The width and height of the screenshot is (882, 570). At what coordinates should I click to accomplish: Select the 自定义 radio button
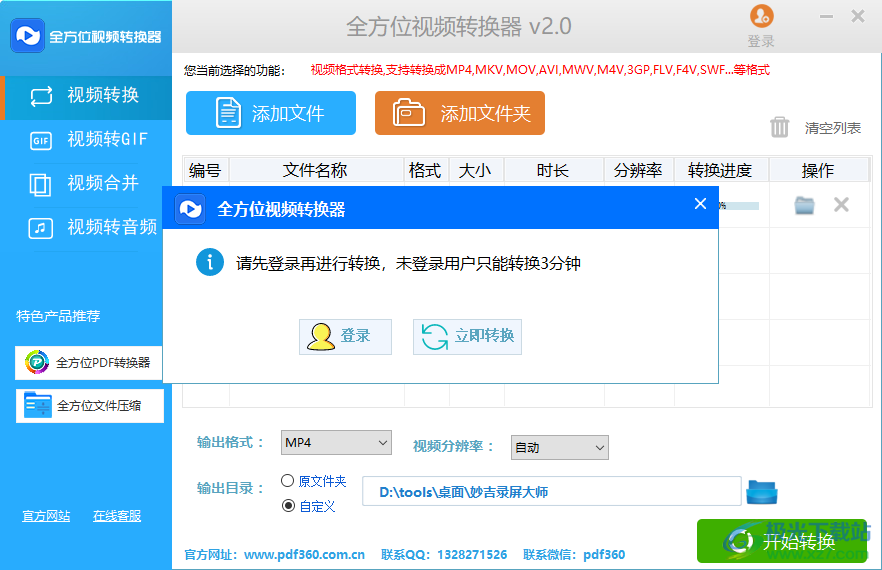point(288,505)
